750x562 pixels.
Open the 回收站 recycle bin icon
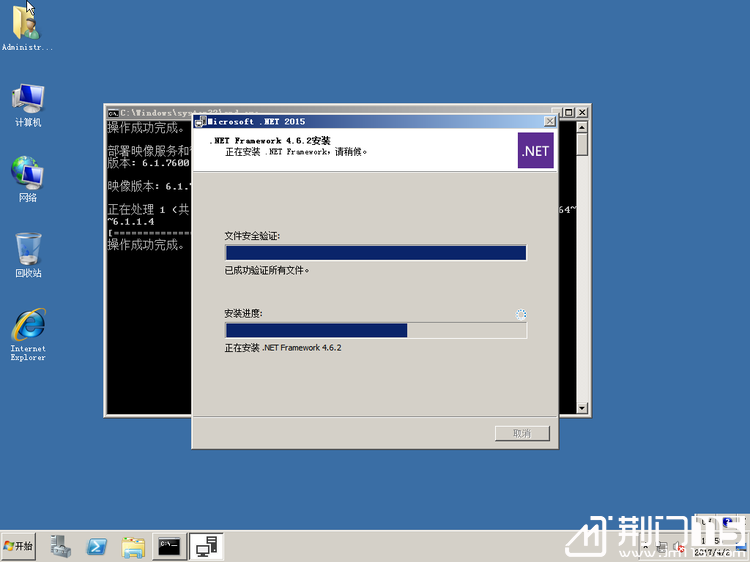click(x=28, y=255)
